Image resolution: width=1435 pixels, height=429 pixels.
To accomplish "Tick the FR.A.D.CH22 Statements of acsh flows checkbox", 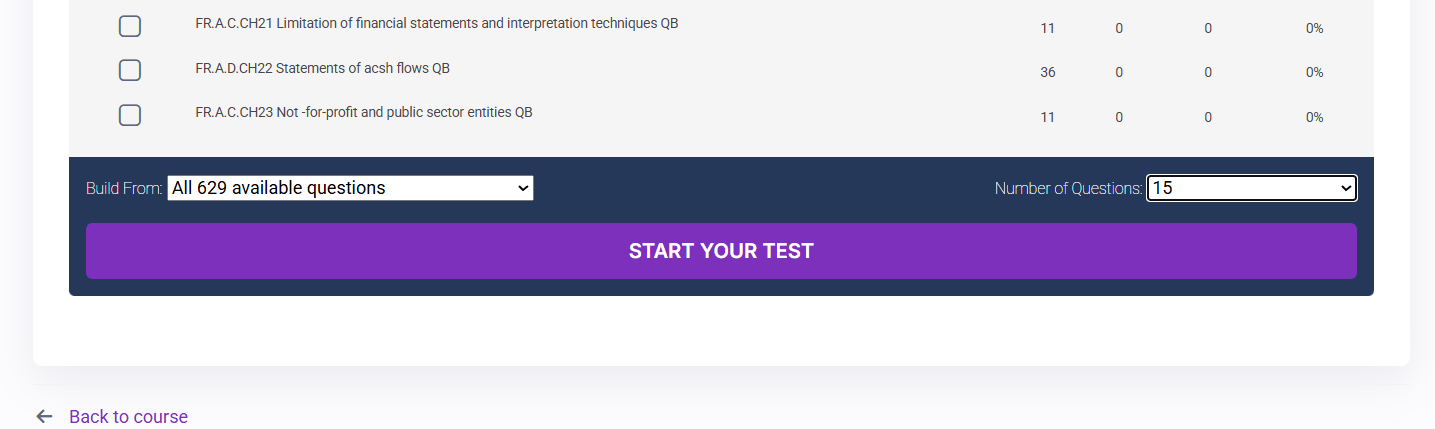I will (x=130, y=71).
